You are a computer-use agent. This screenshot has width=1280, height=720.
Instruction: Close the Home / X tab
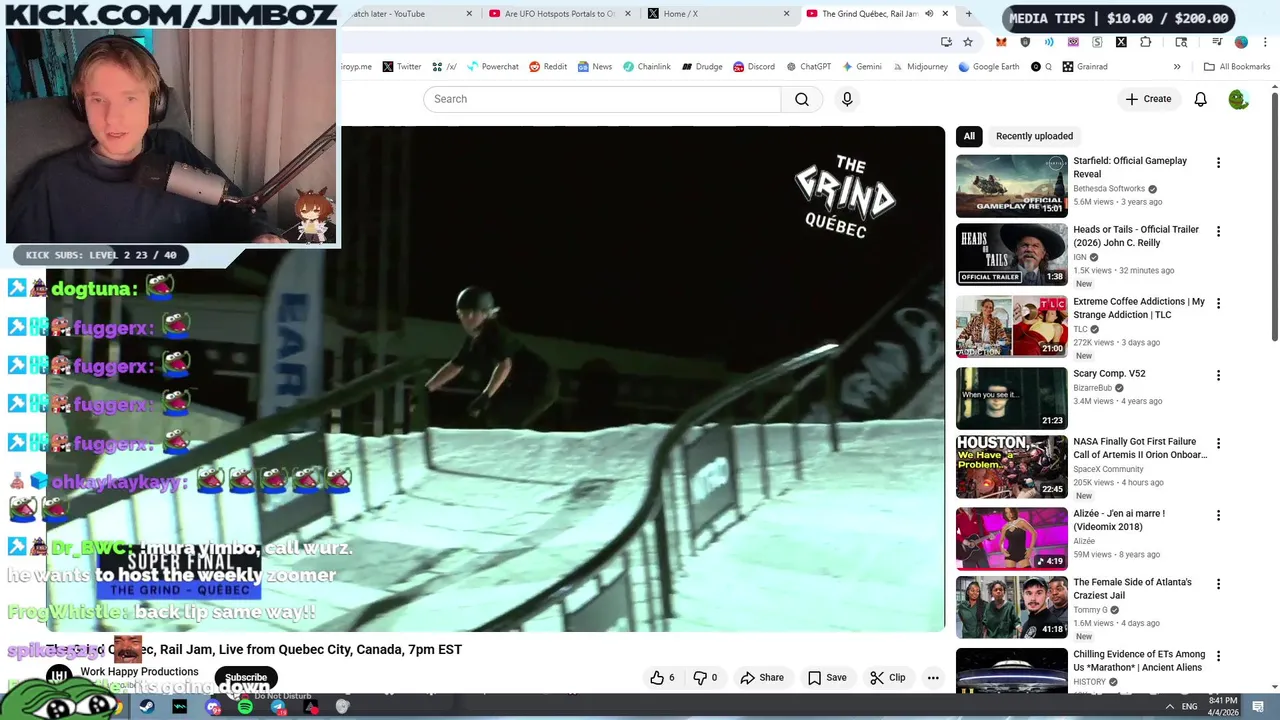coord(786,14)
